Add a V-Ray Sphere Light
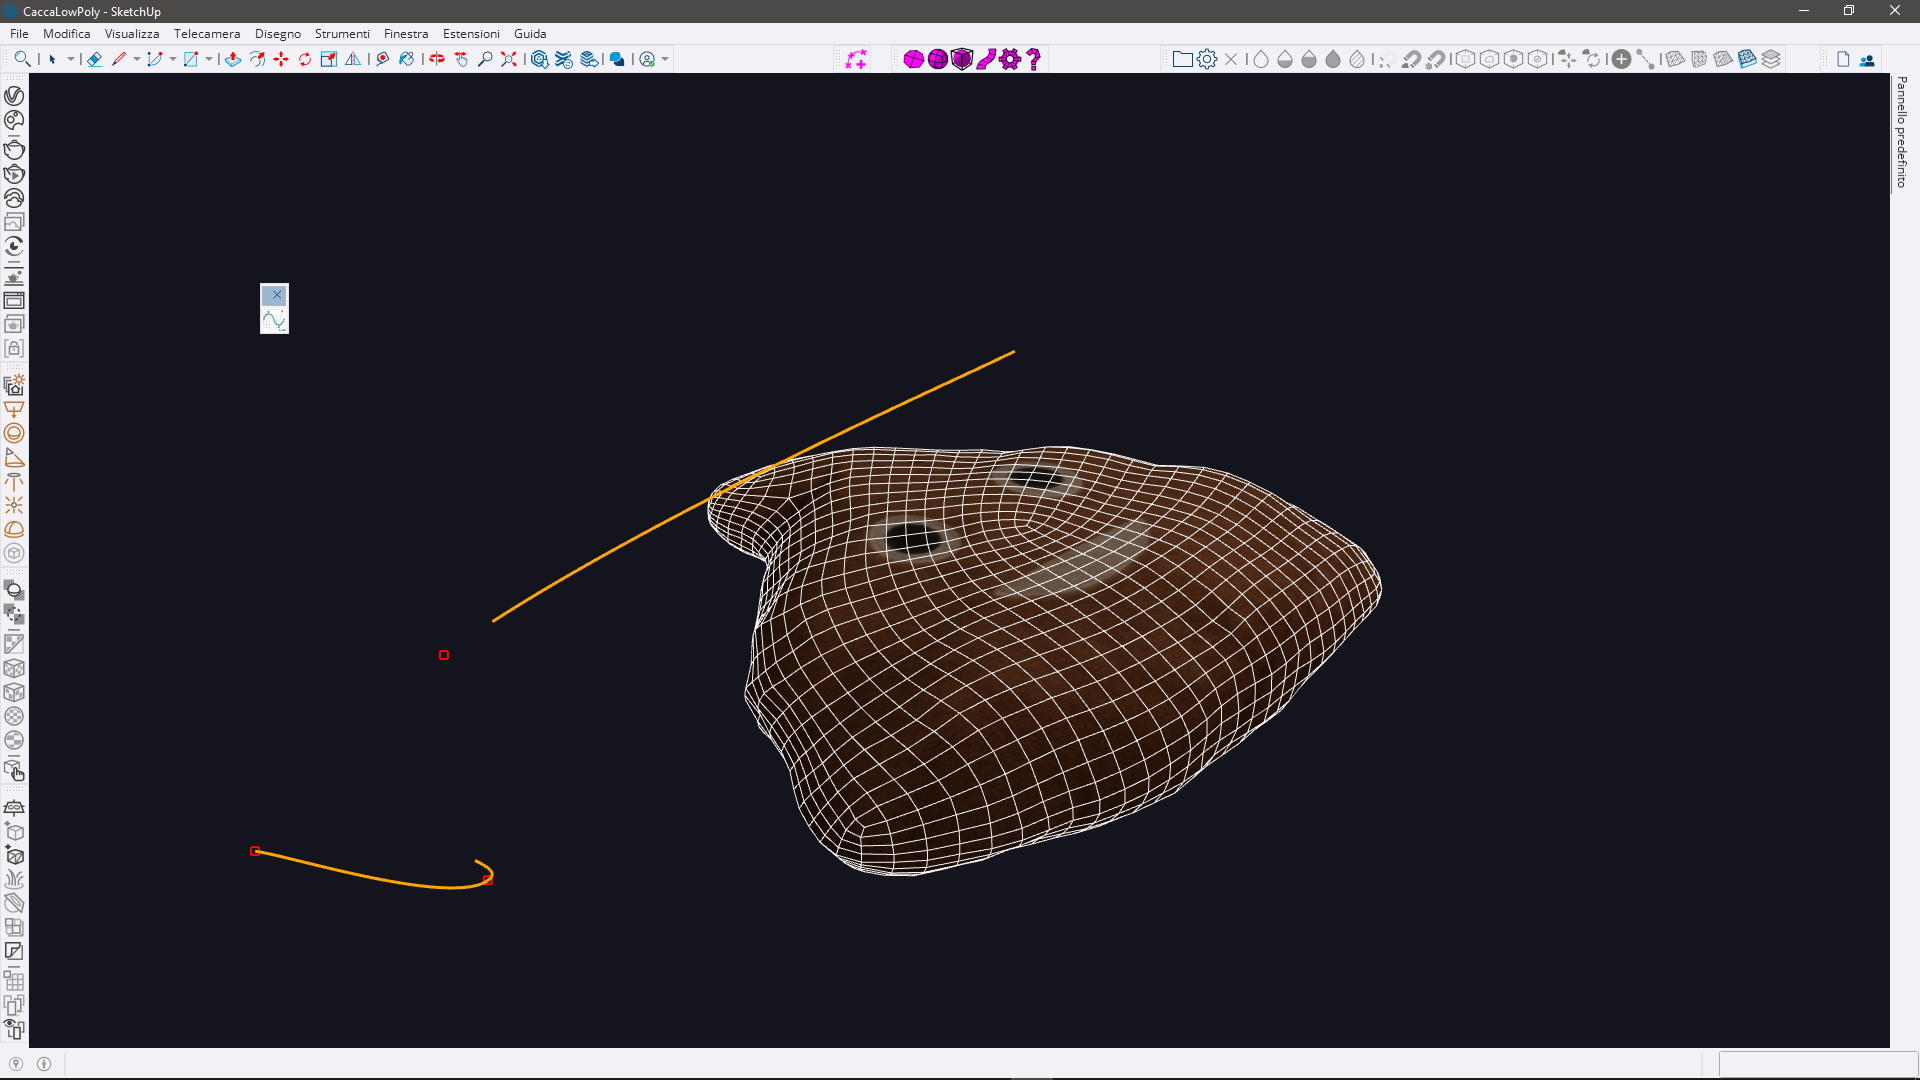 14,434
